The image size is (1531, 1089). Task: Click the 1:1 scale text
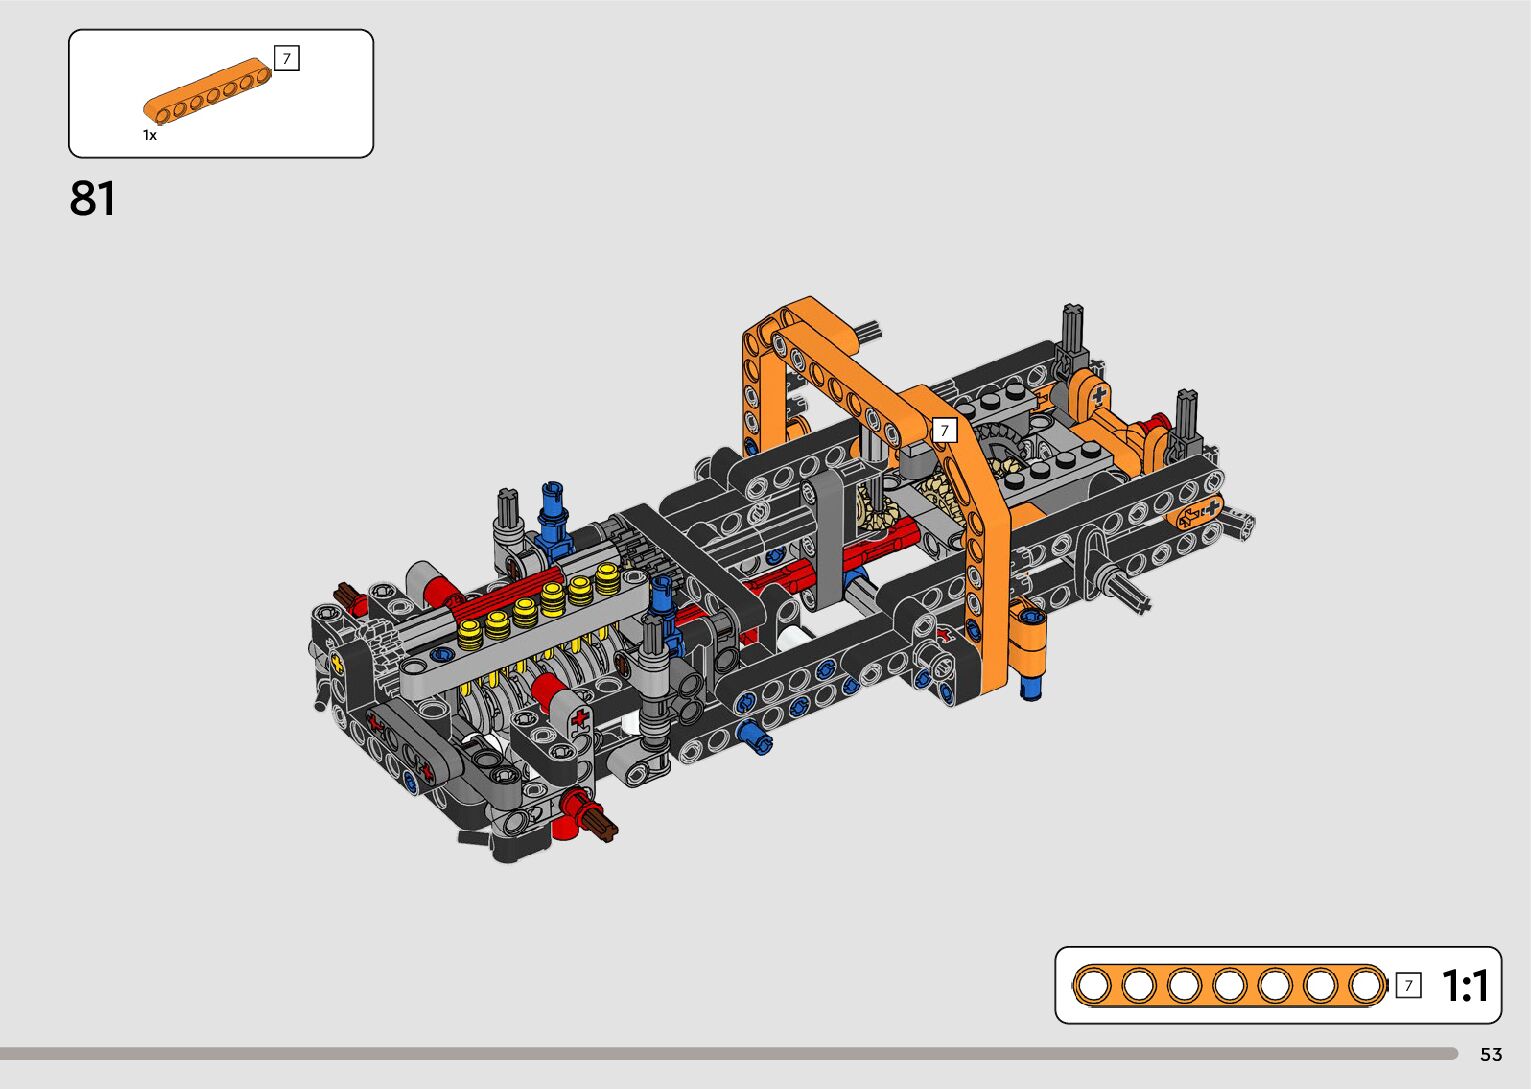coord(1465,986)
